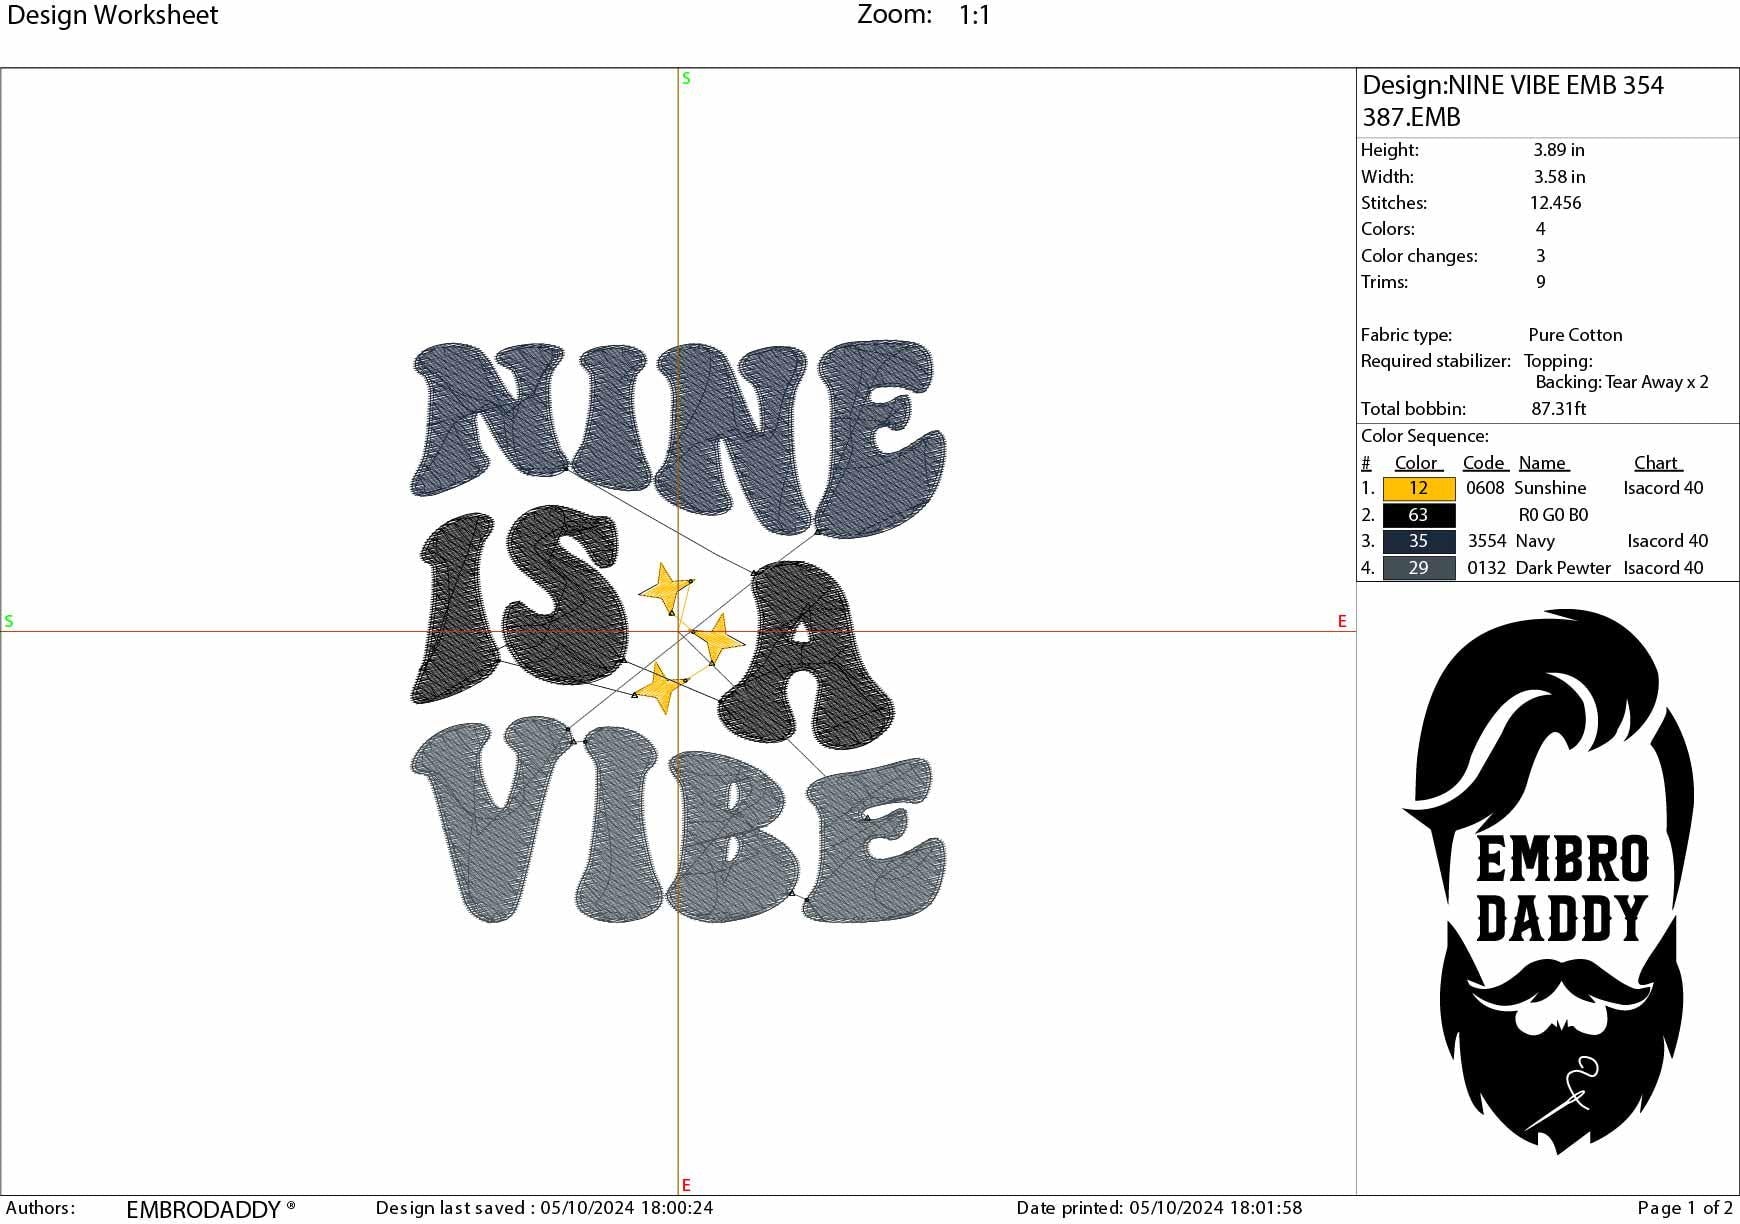Click the Required stabilizer label
This screenshot has width=1740, height=1224.
[x=1435, y=361]
